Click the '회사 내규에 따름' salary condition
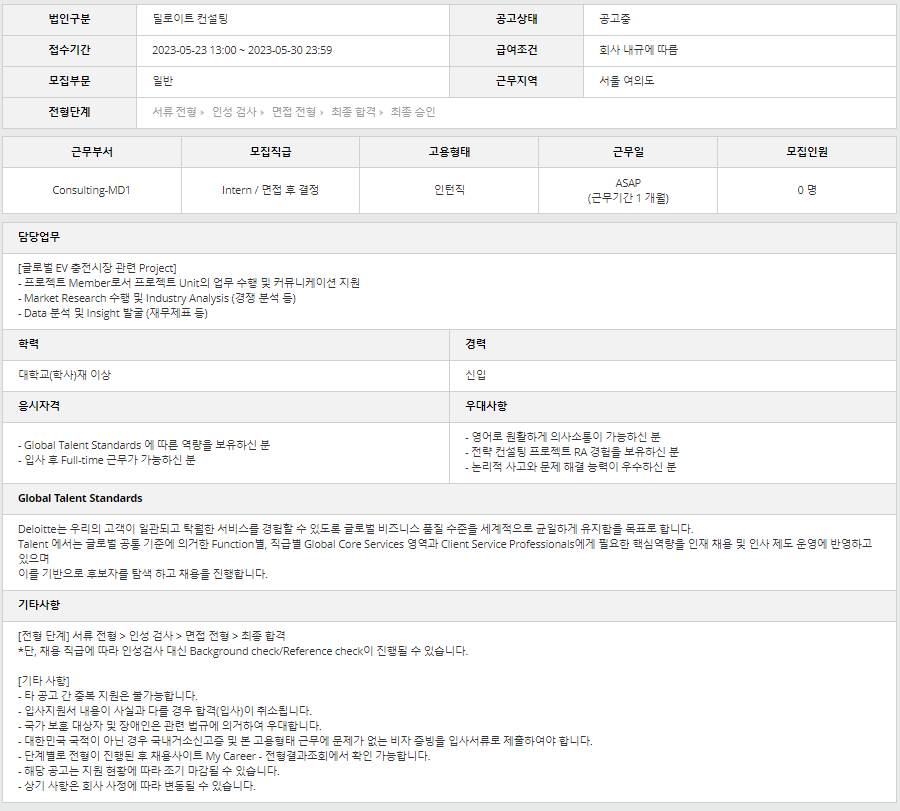The width and height of the screenshot is (900, 811). tap(638, 50)
